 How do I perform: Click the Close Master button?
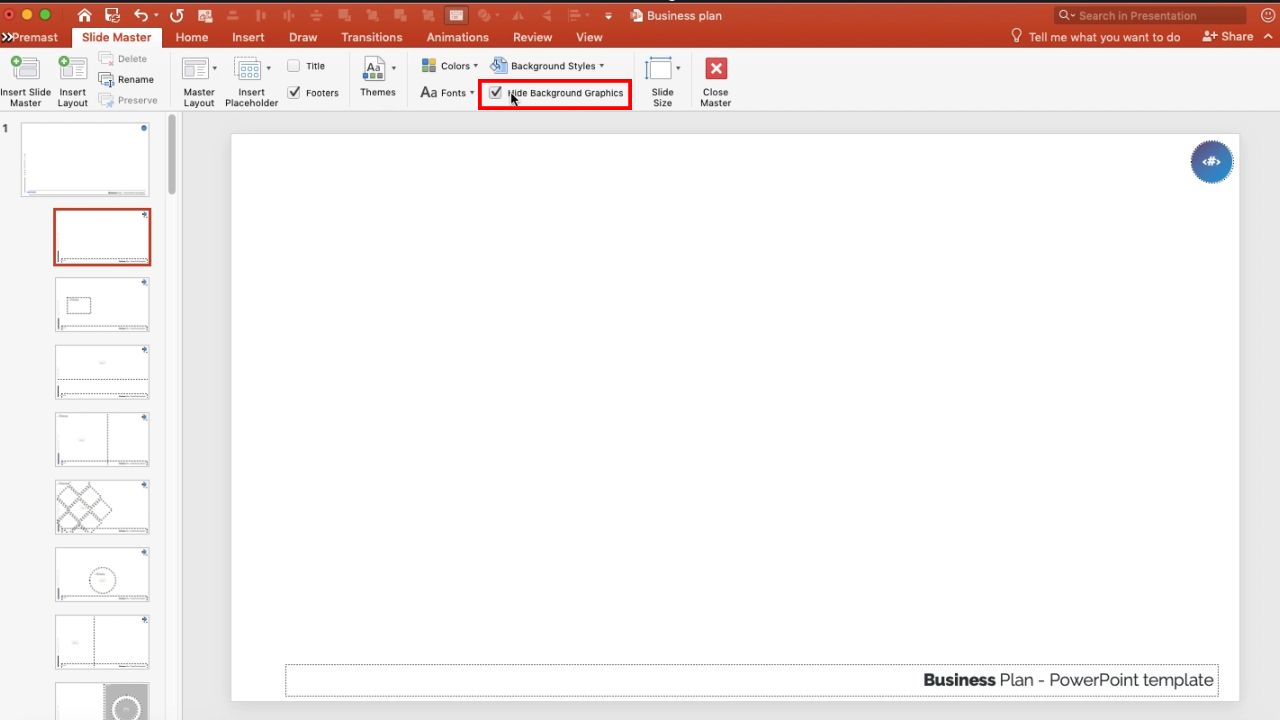715,80
